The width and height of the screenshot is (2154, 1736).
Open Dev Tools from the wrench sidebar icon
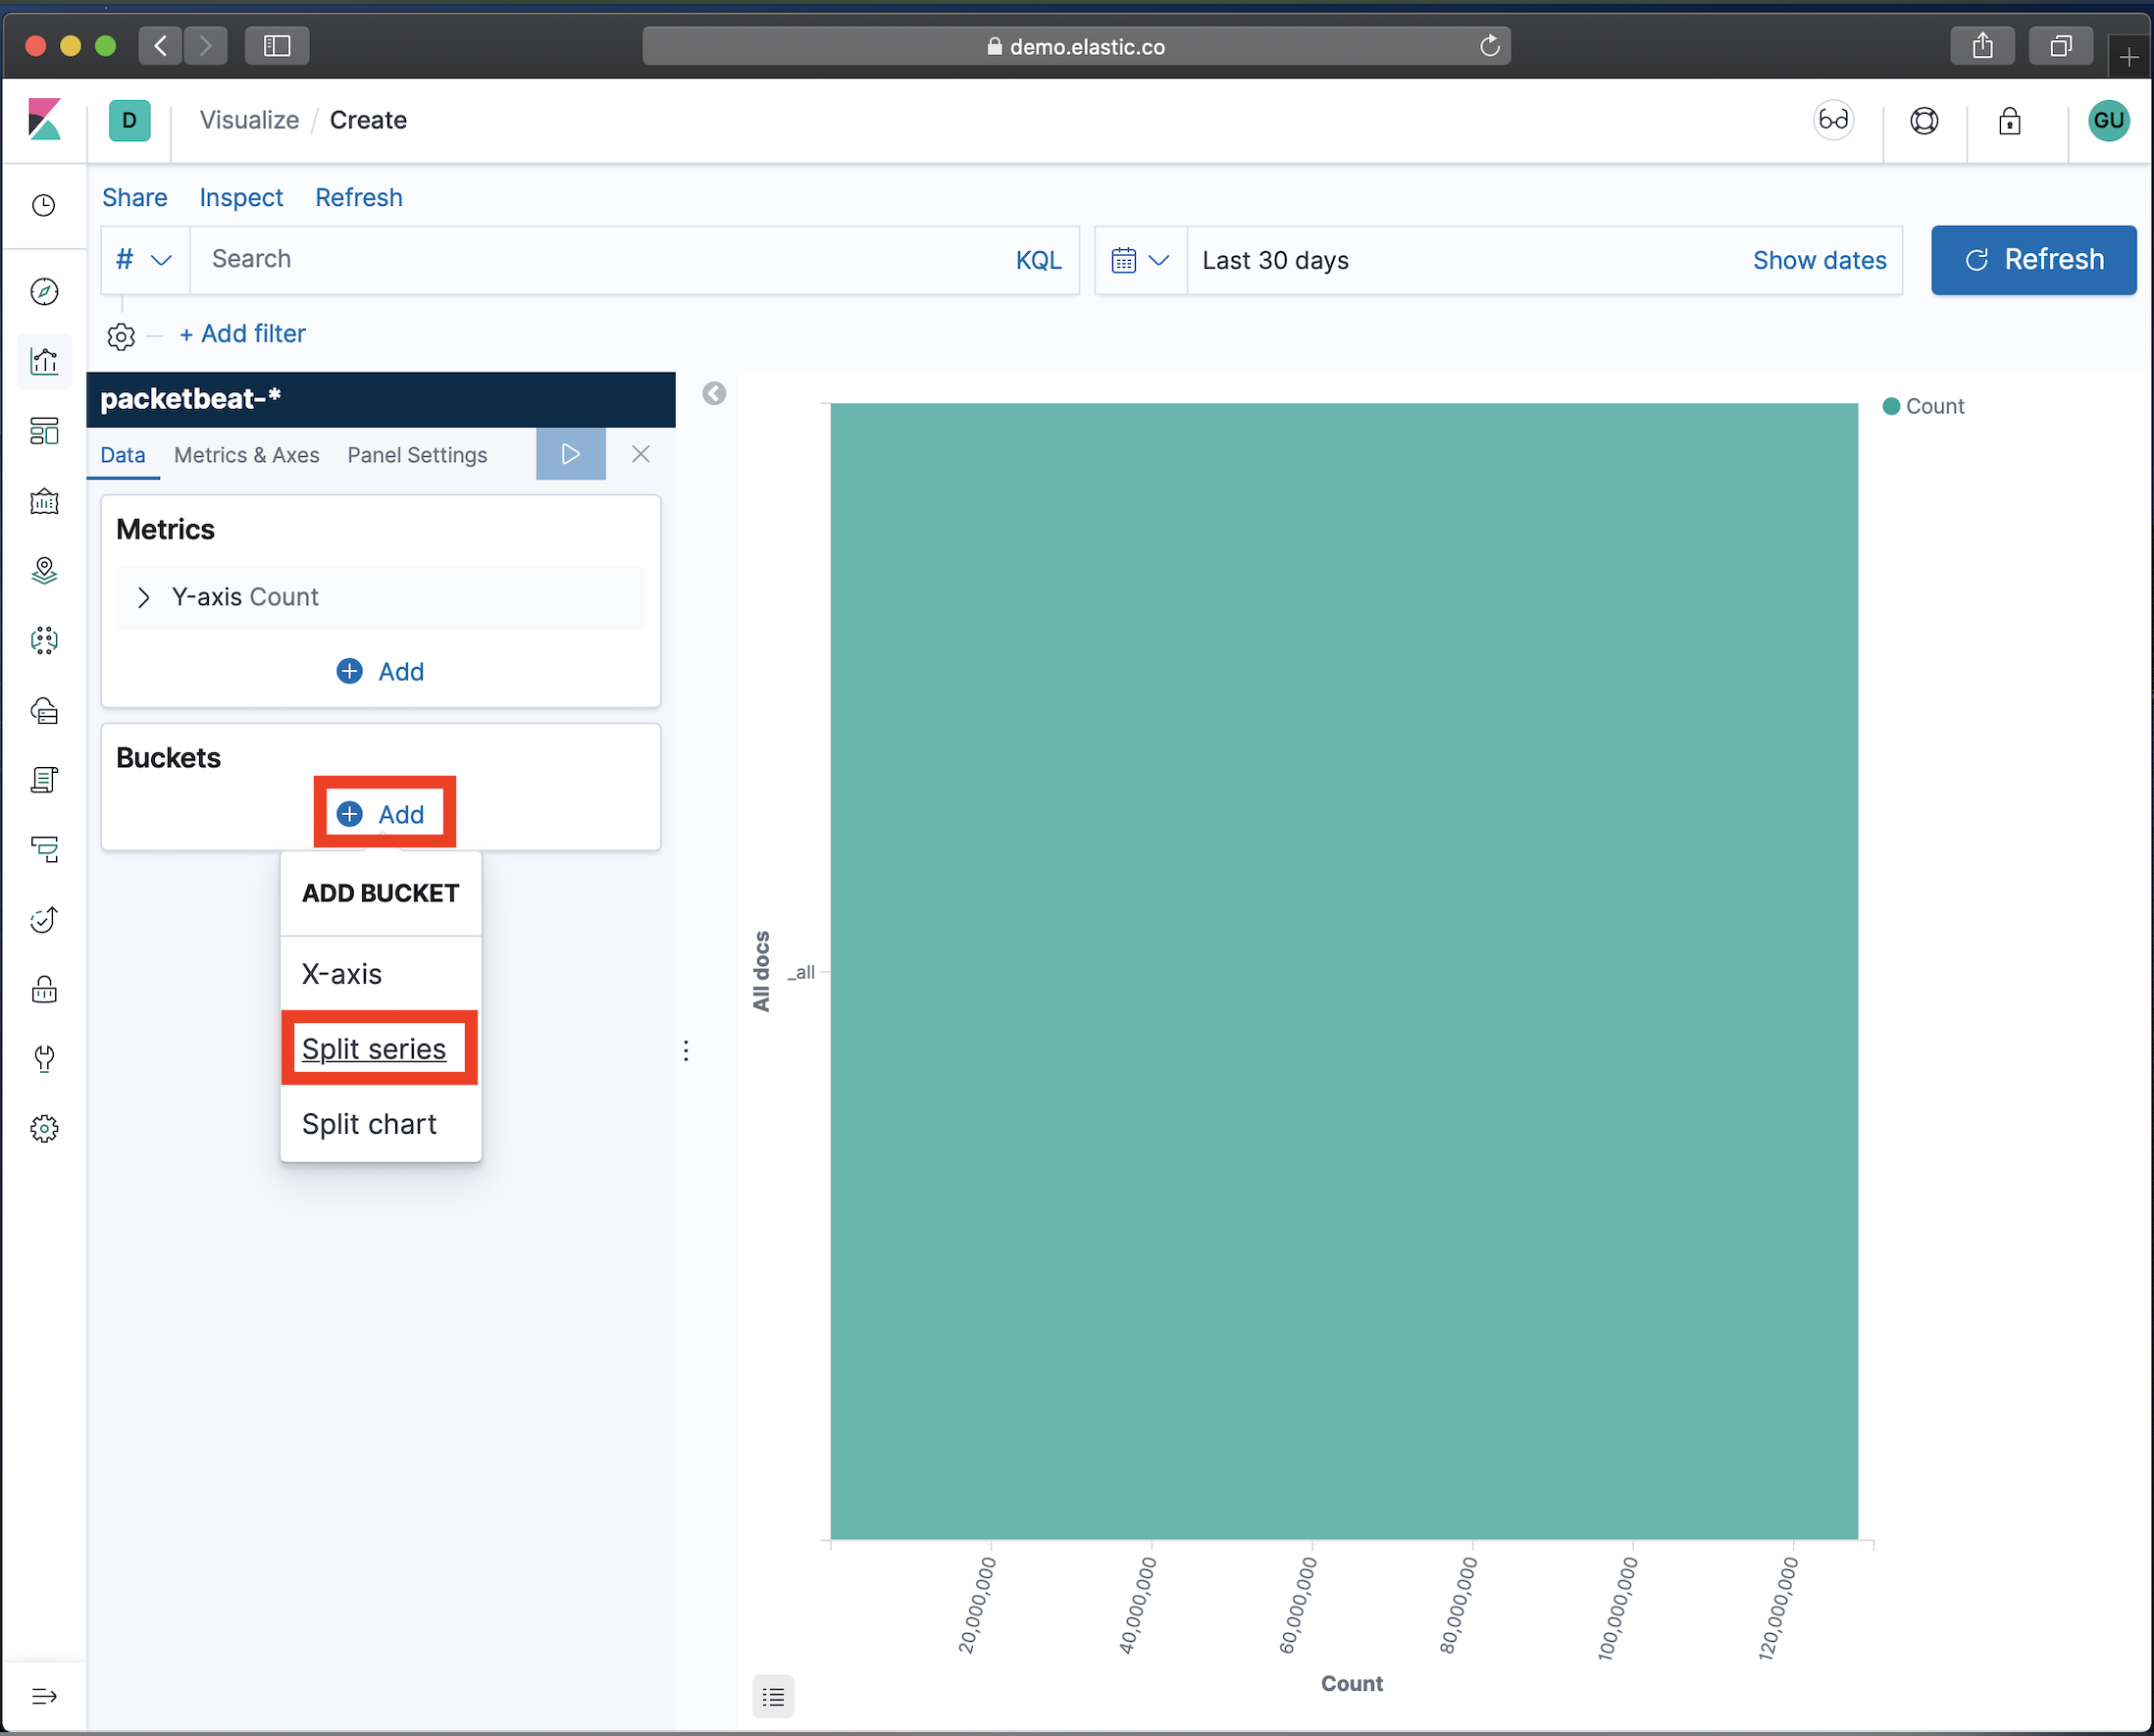44,1058
